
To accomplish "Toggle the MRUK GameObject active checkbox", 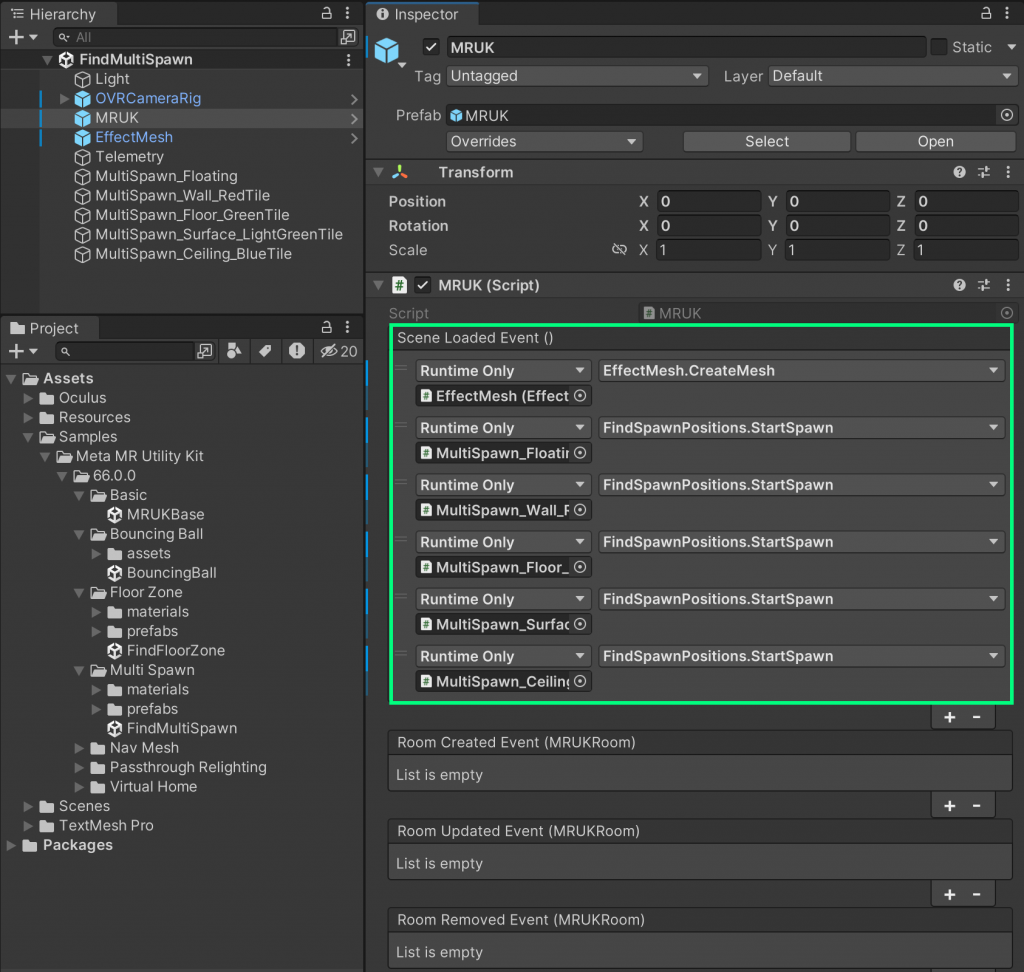I will 431,47.
